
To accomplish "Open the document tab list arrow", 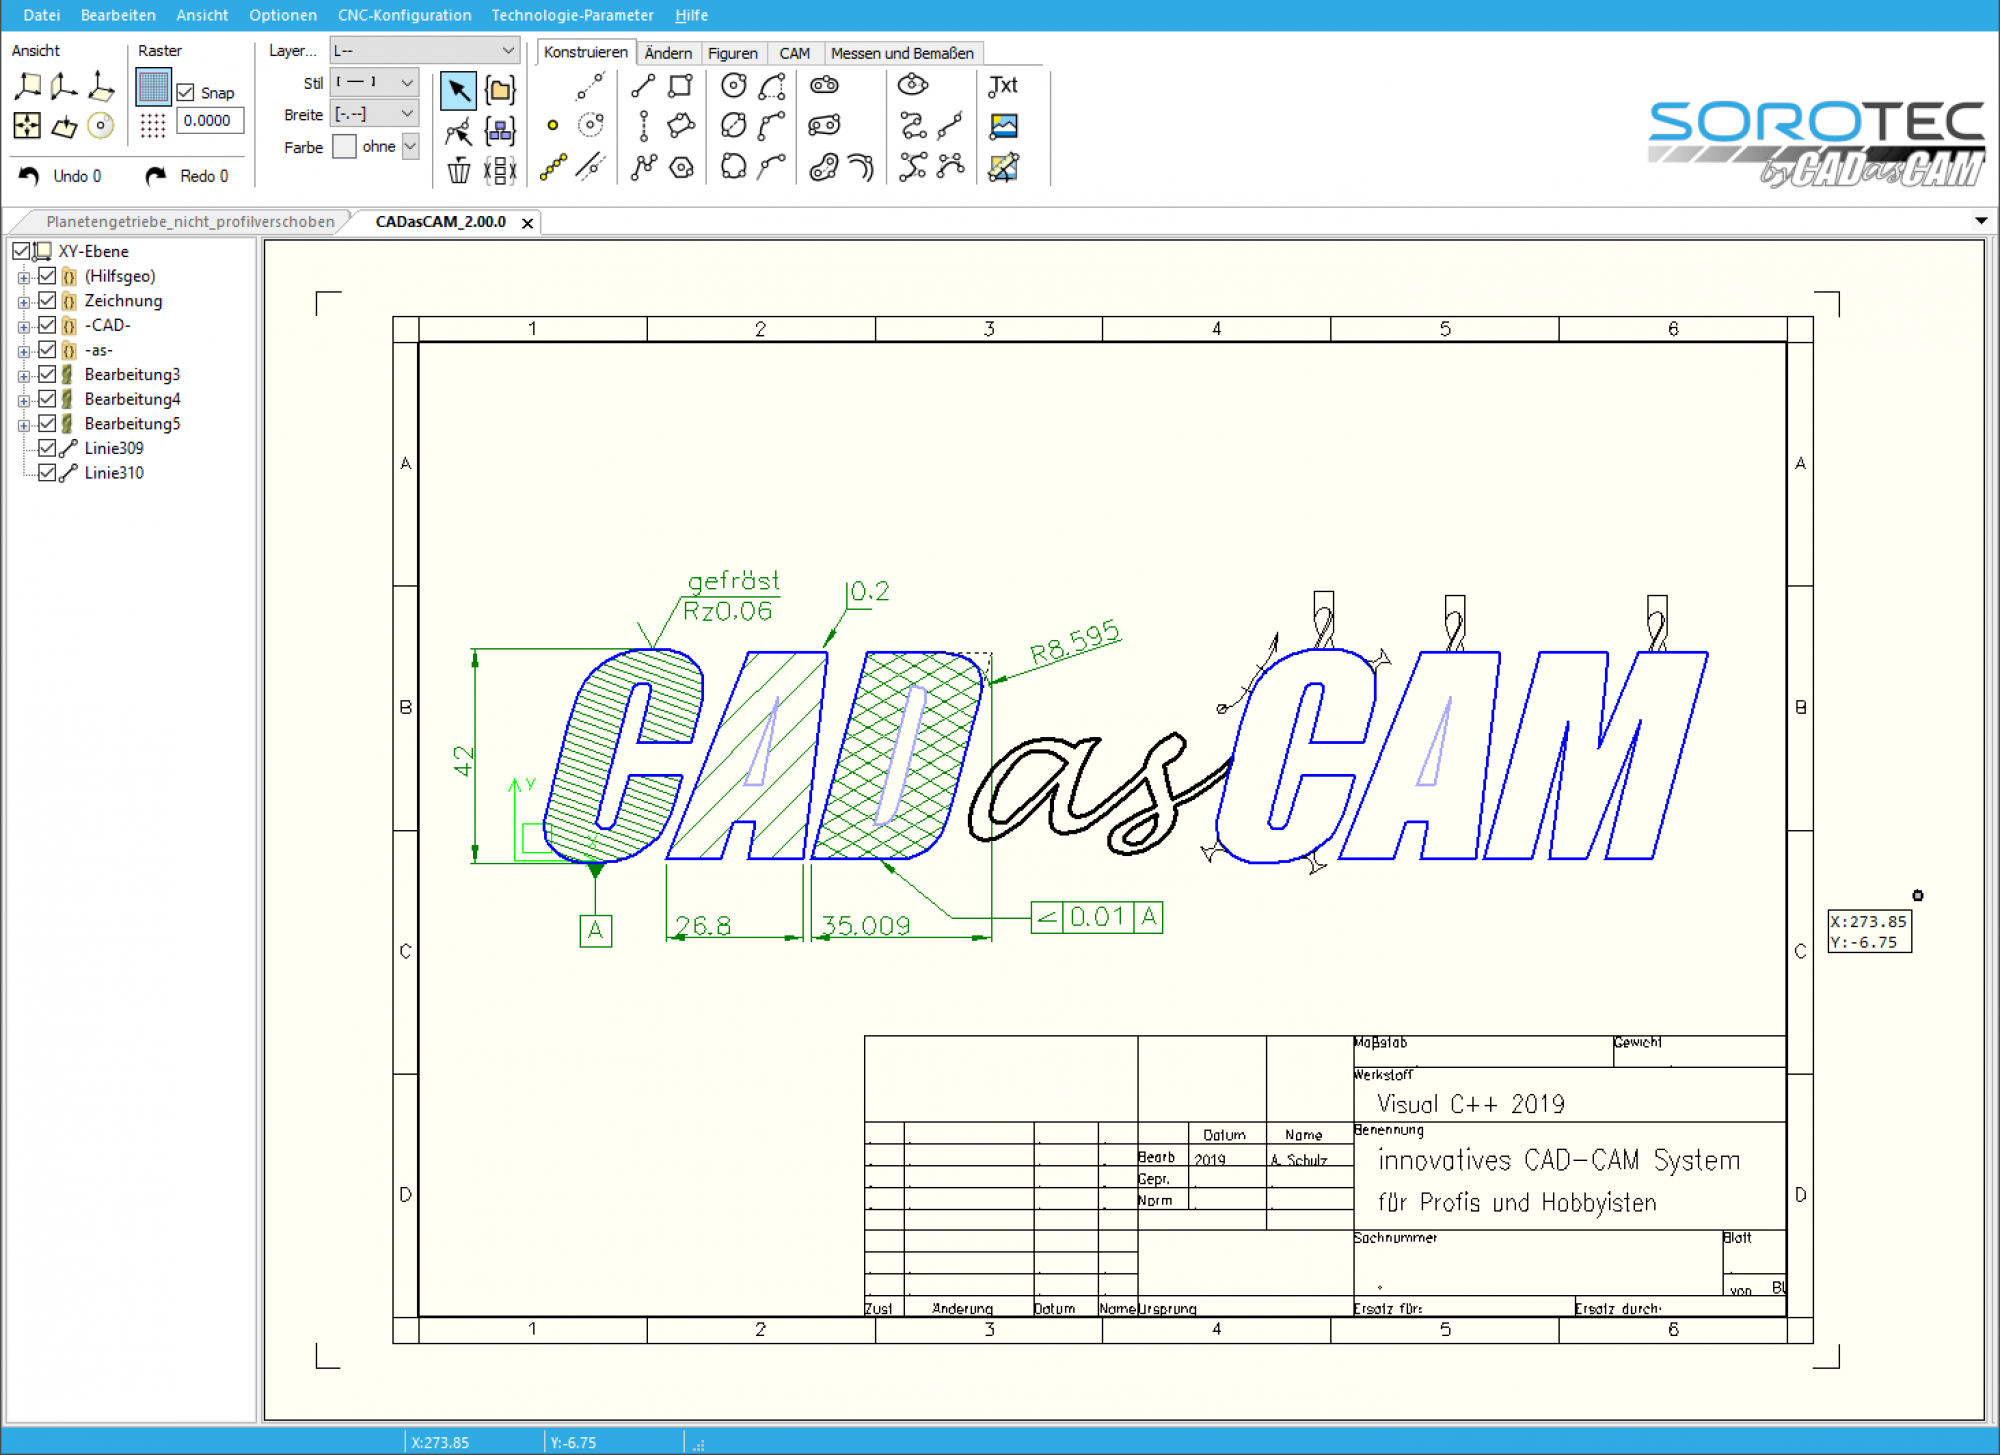I will pyautogui.click(x=1980, y=221).
